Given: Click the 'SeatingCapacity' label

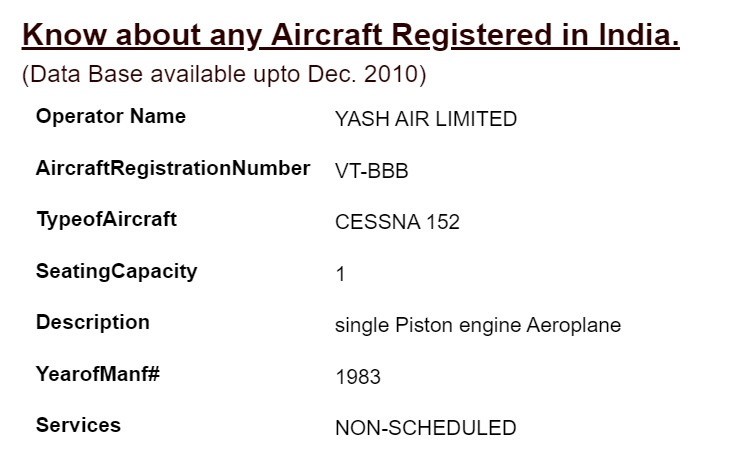Looking at the screenshot, I should 116,271.
